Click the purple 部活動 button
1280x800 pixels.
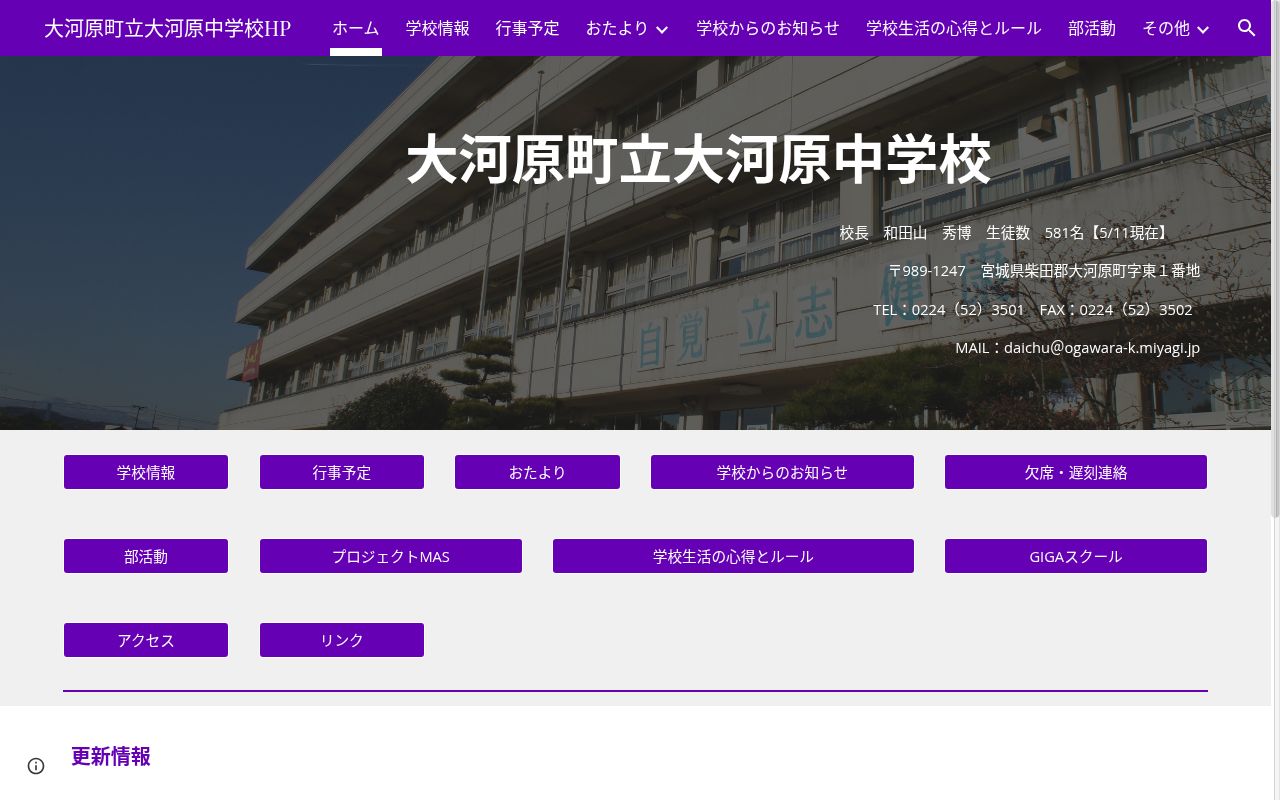(x=146, y=556)
